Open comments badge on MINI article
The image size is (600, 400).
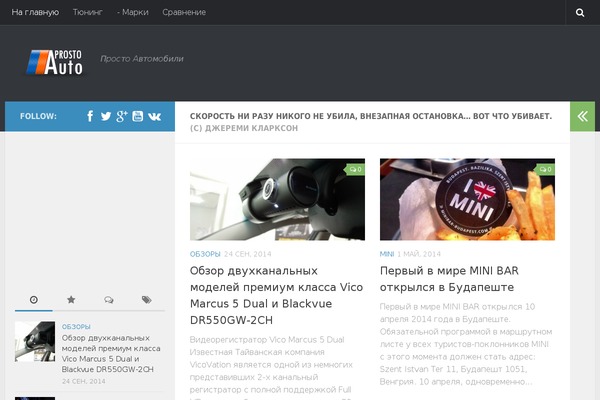545,170
